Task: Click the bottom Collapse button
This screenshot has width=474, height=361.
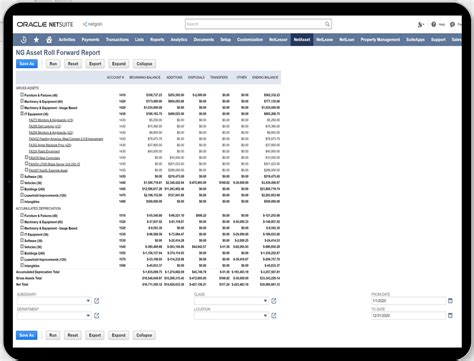Action: coord(144,335)
